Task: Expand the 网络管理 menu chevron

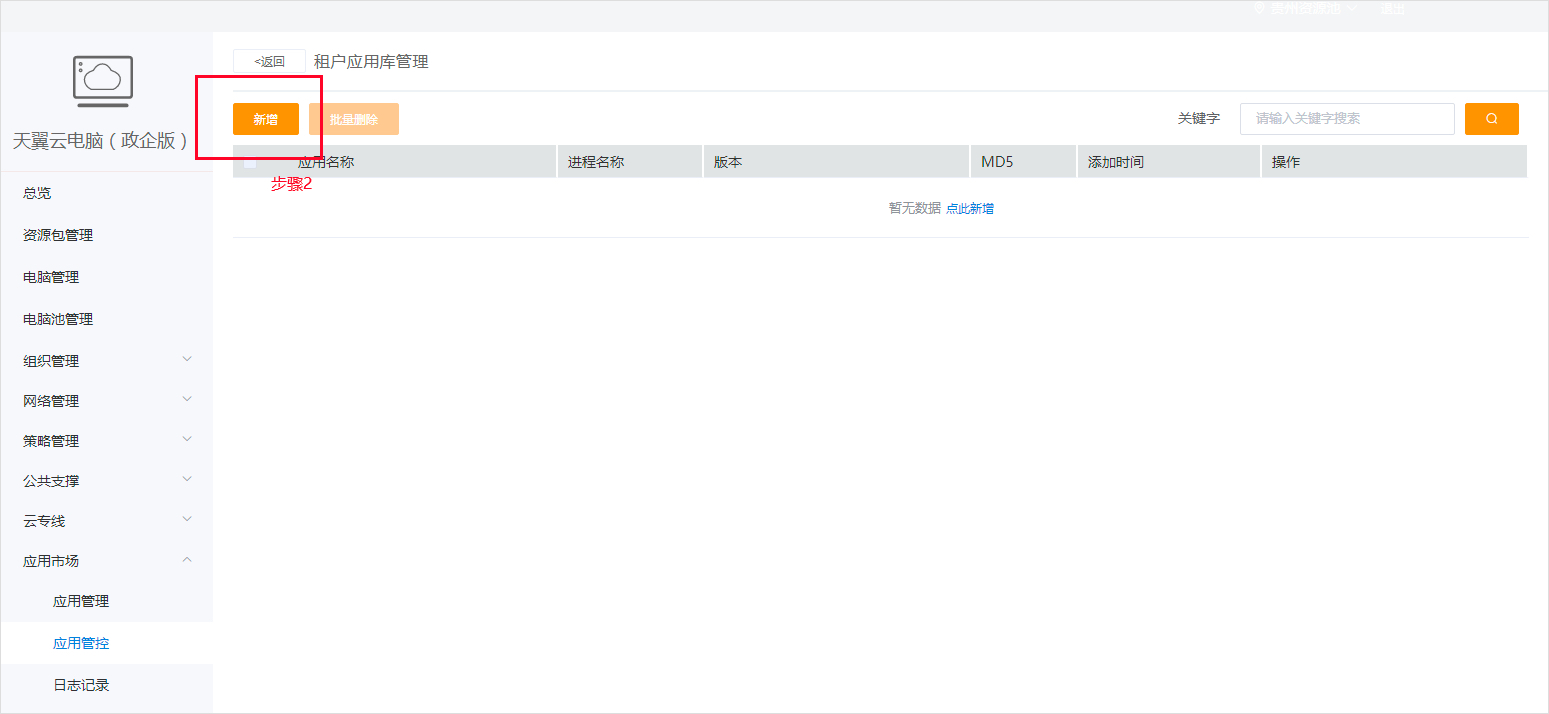Action: [187, 399]
